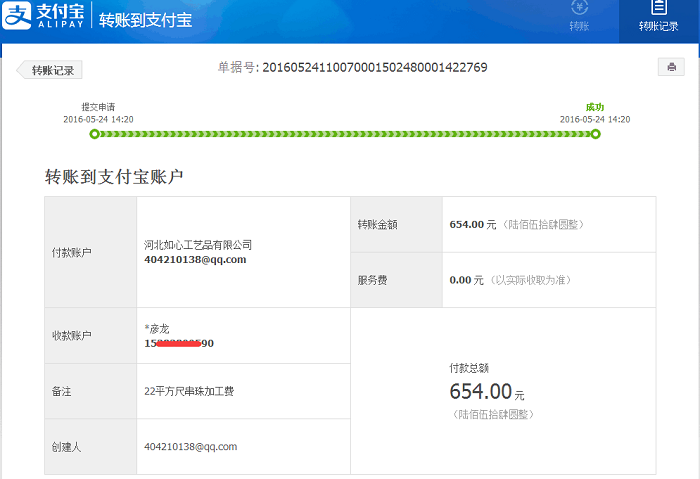Click the green 成功 status label
This screenshot has width=700, height=479.
[x=595, y=107]
